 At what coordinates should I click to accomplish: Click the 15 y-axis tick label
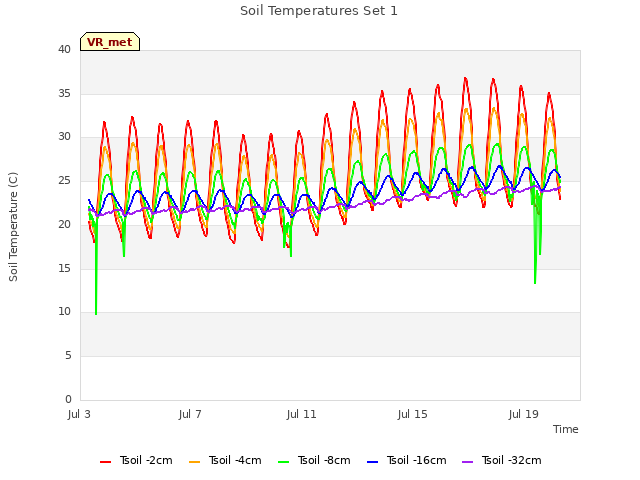64,268
